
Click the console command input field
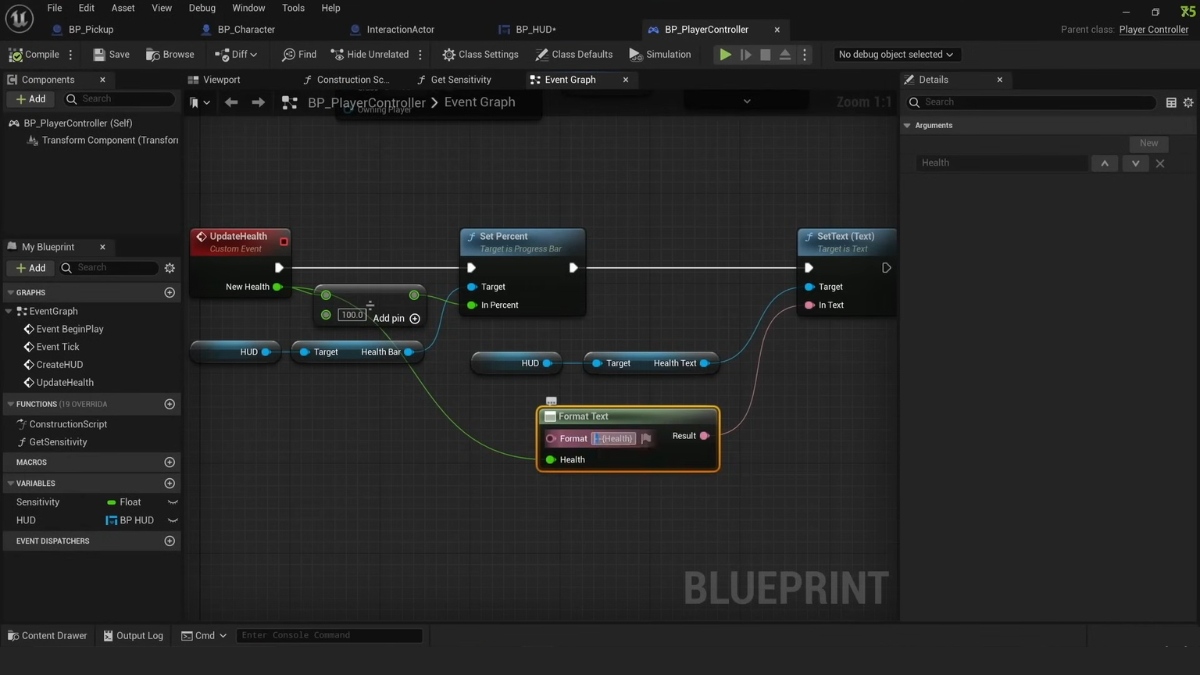(x=330, y=635)
